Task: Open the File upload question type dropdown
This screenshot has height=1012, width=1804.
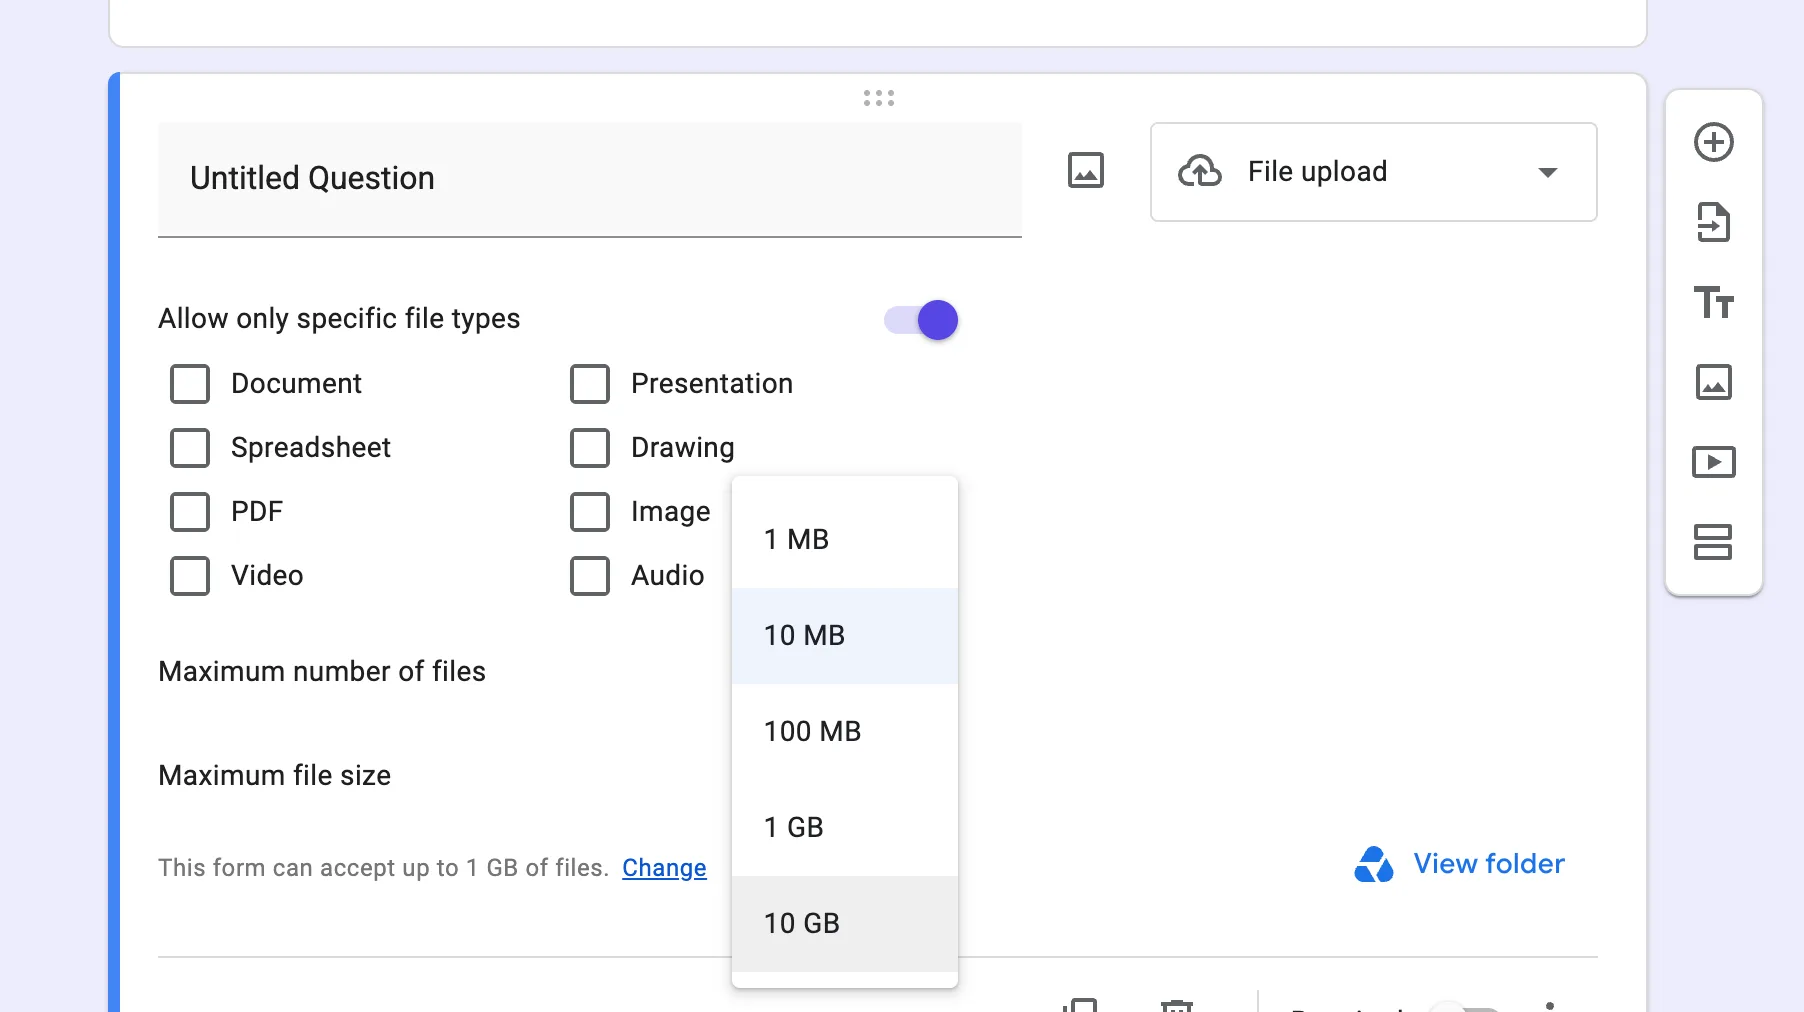Action: pyautogui.click(x=1373, y=172)
